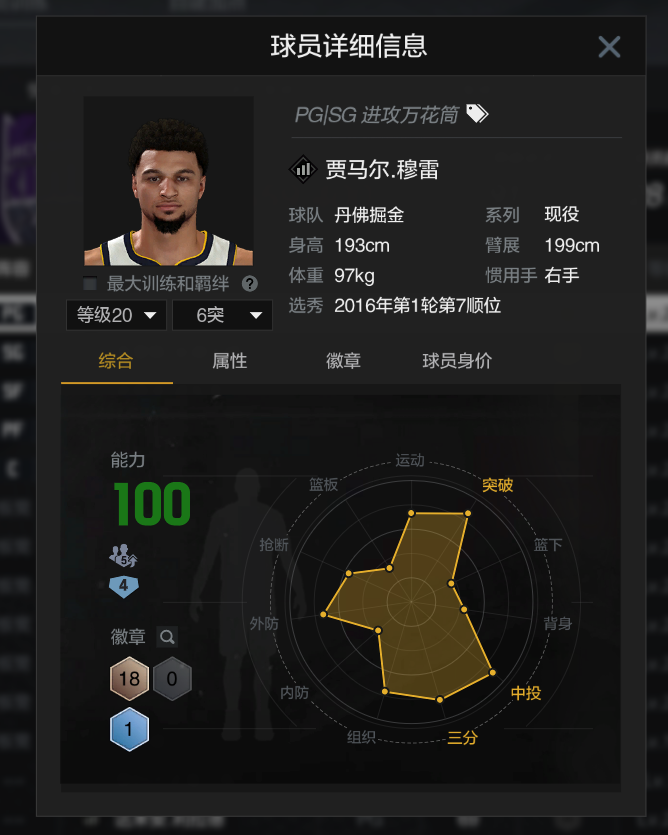The width and height of the screenshot is (668, 835).
Task: Select the bronze badge hexagon showing 18
Action: (x=129, y=678)
